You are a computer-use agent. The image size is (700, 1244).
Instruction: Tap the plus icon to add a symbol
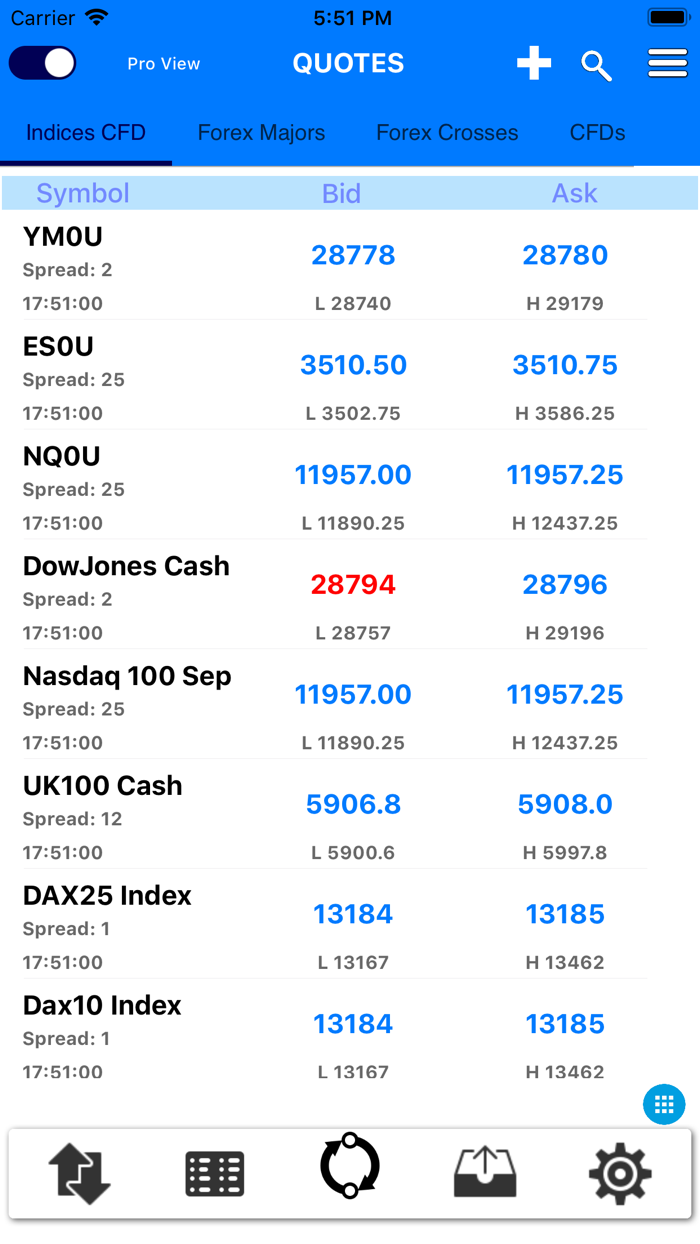534,63
